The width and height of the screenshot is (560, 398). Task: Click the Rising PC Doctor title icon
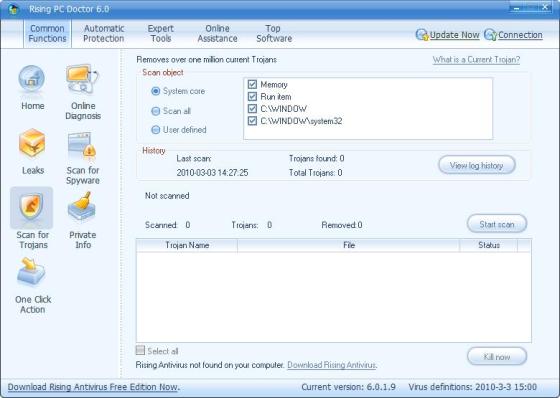tap(14, 9)
